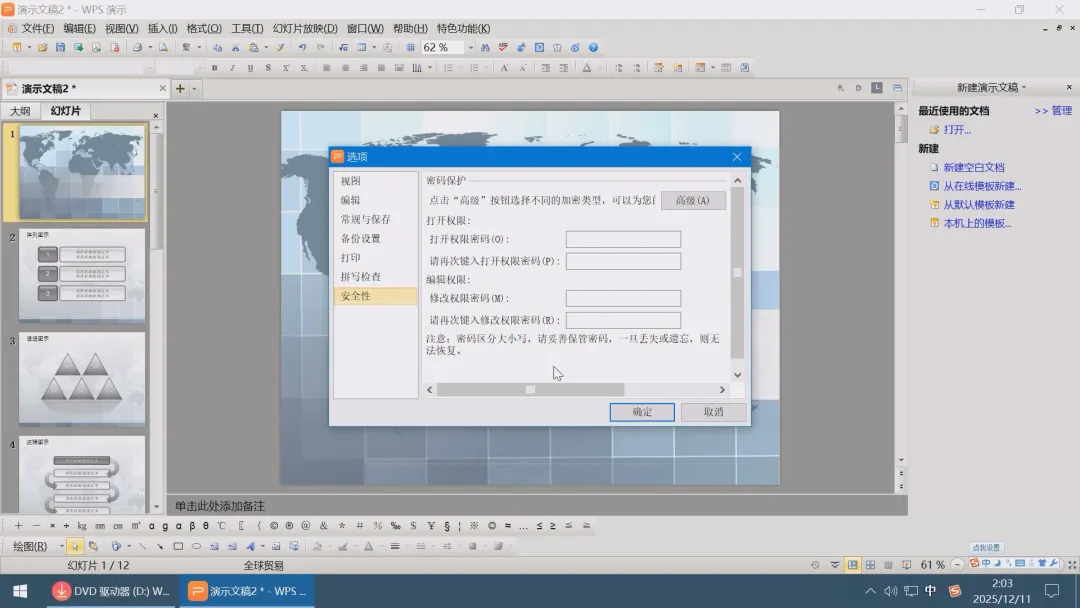Image resolution: width=1080 pixels, height=608 pixels.
Task: Click the 高级(A) button
Action: pyautogui.click(x=693, y=200)
